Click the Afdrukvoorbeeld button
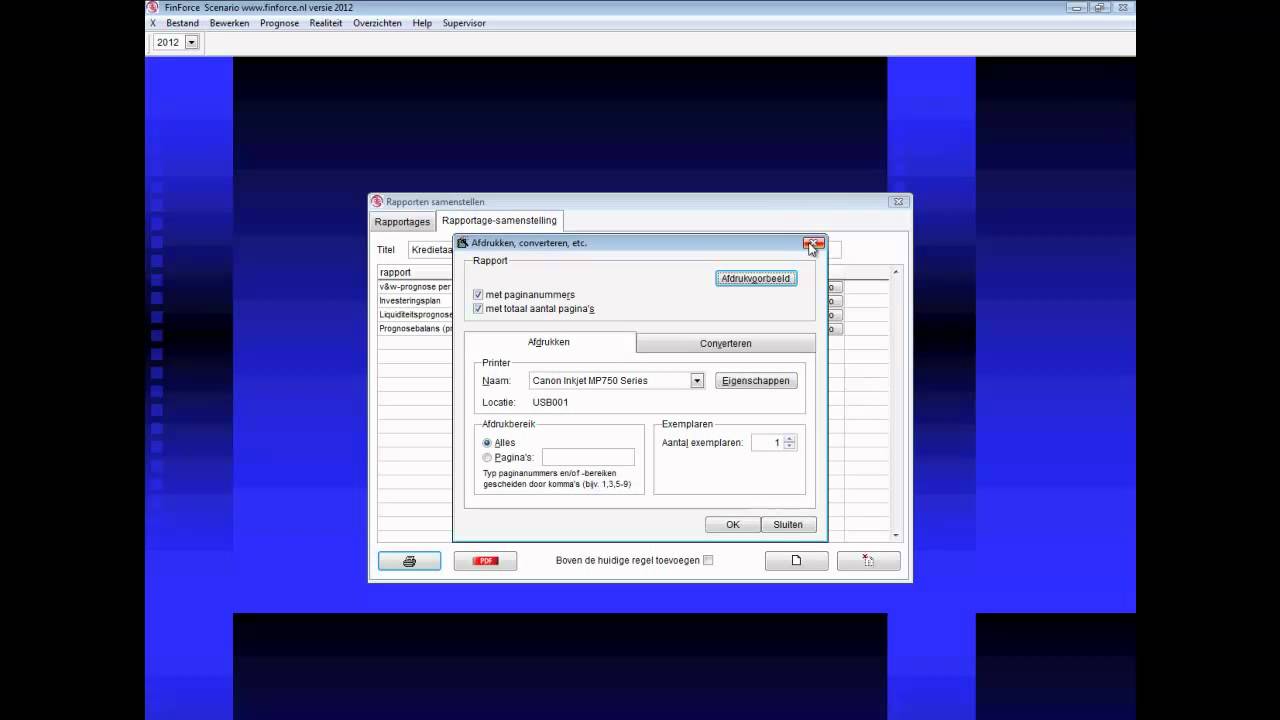 [x=756, y=279]
